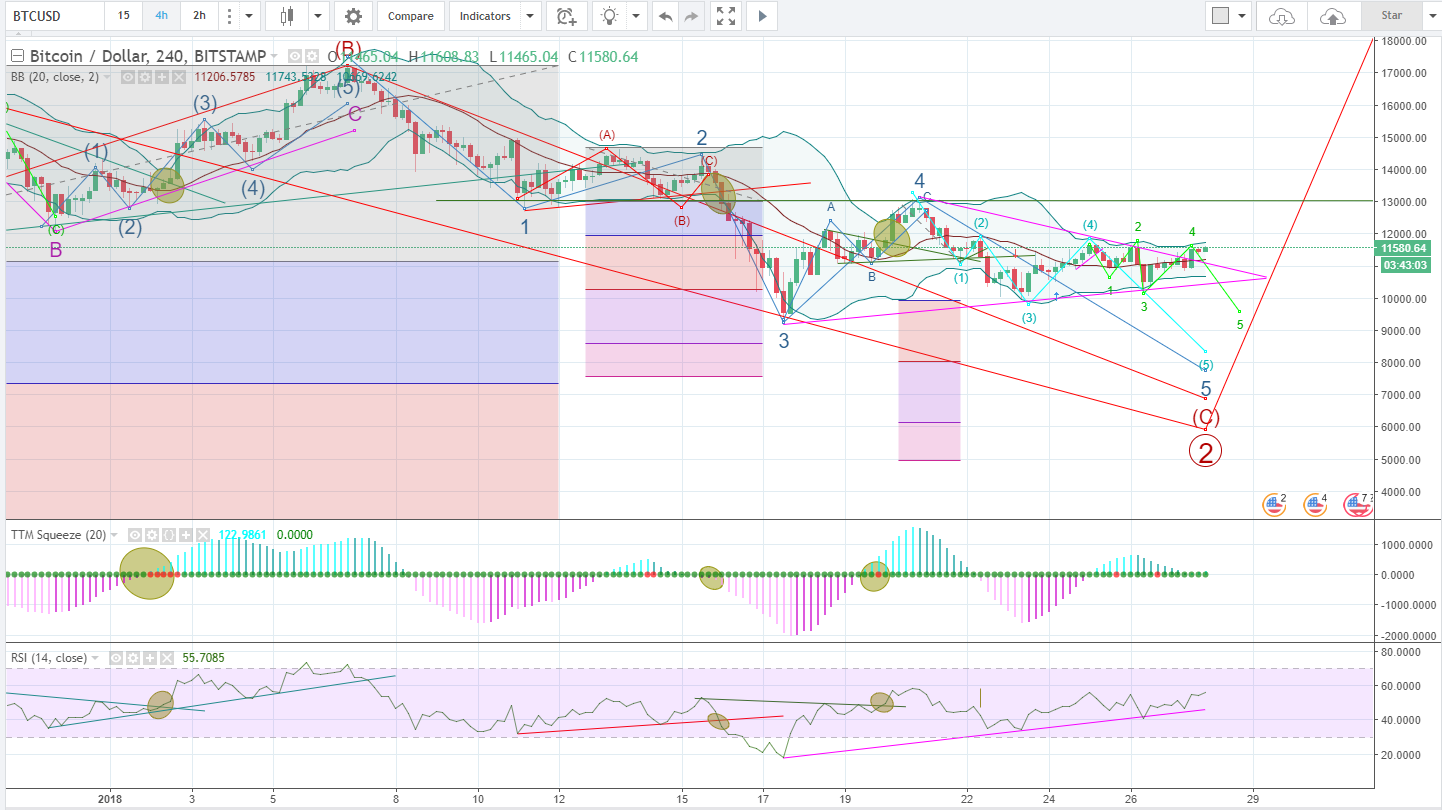Load a chart layout from the cloud
This screenshot has height=810, width=1442.
point(1282,16)
